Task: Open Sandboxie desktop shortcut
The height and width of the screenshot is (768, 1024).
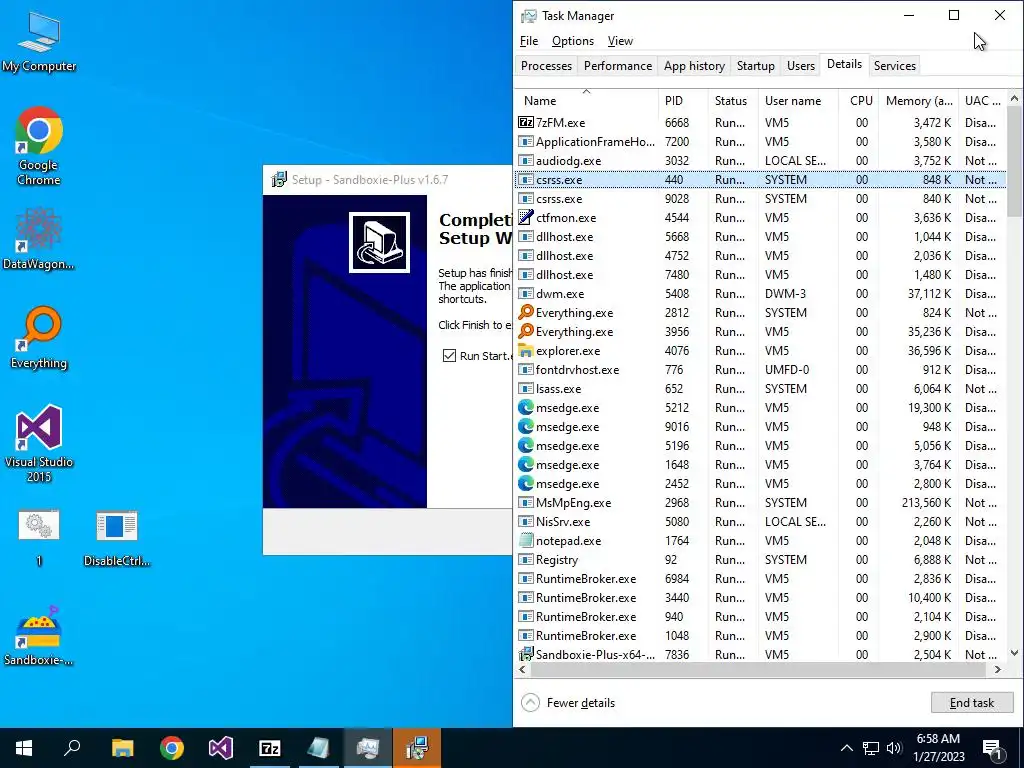Action: coord(39,635)
